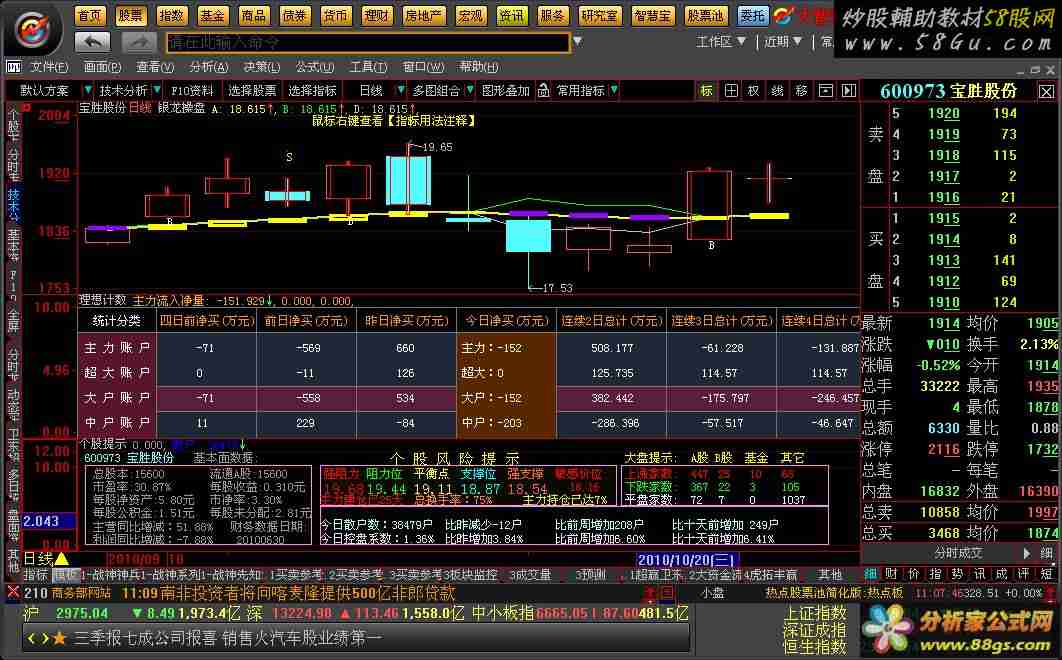Click the 选择股票 toolbar button

[x=252, y=90]
